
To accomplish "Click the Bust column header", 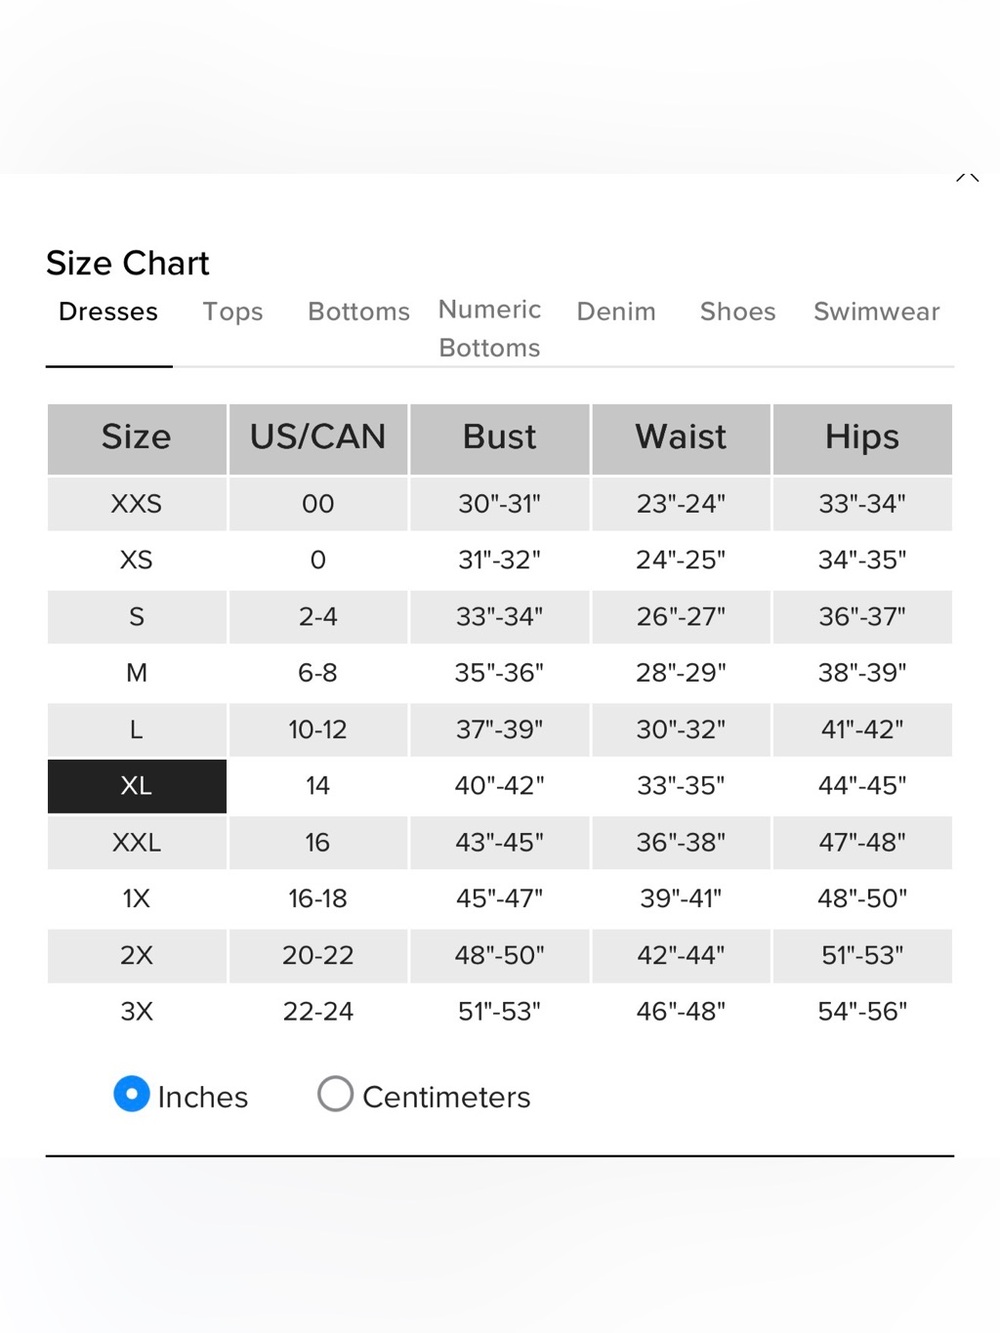I will (500, 438).
